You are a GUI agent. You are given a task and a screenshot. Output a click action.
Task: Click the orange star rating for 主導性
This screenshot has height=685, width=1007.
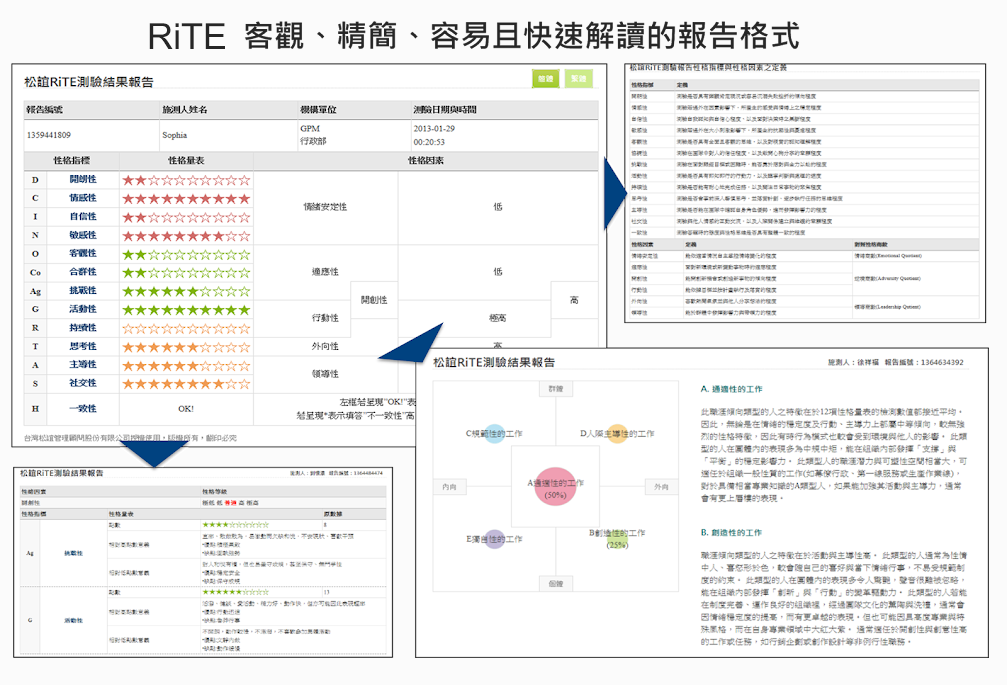coord(186,366)
